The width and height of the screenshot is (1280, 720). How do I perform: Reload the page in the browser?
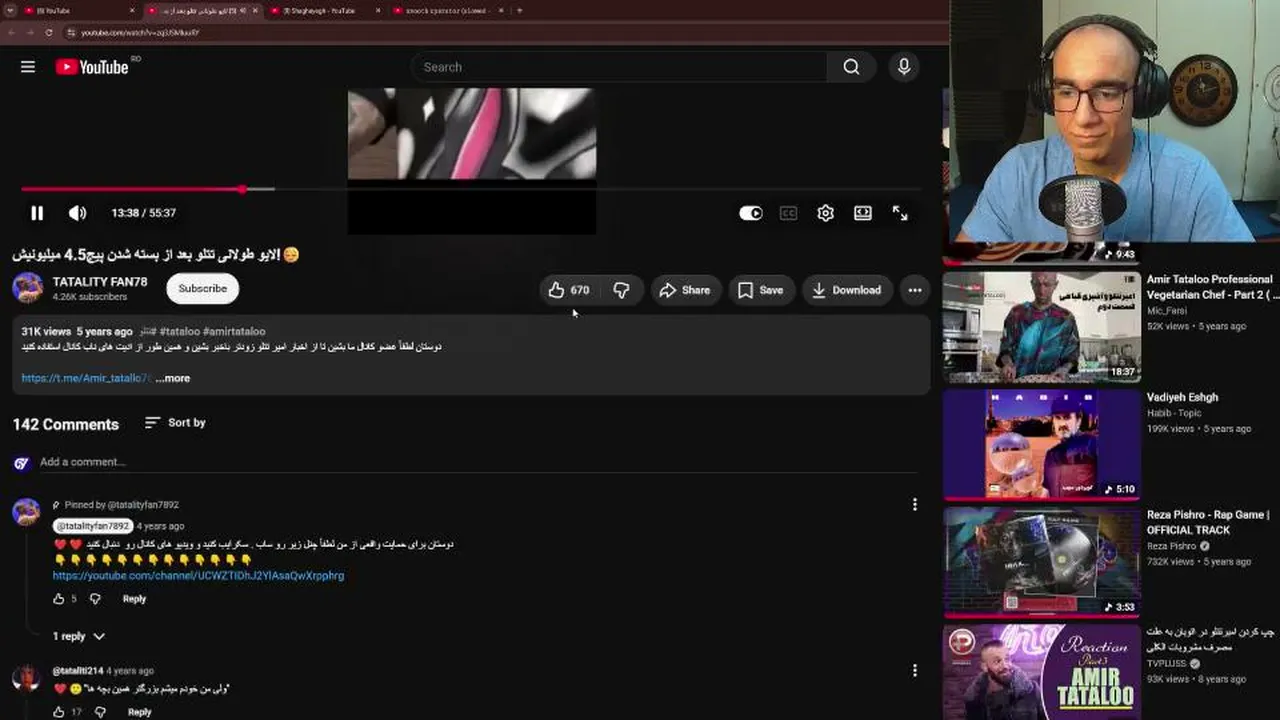coord(48,32)
